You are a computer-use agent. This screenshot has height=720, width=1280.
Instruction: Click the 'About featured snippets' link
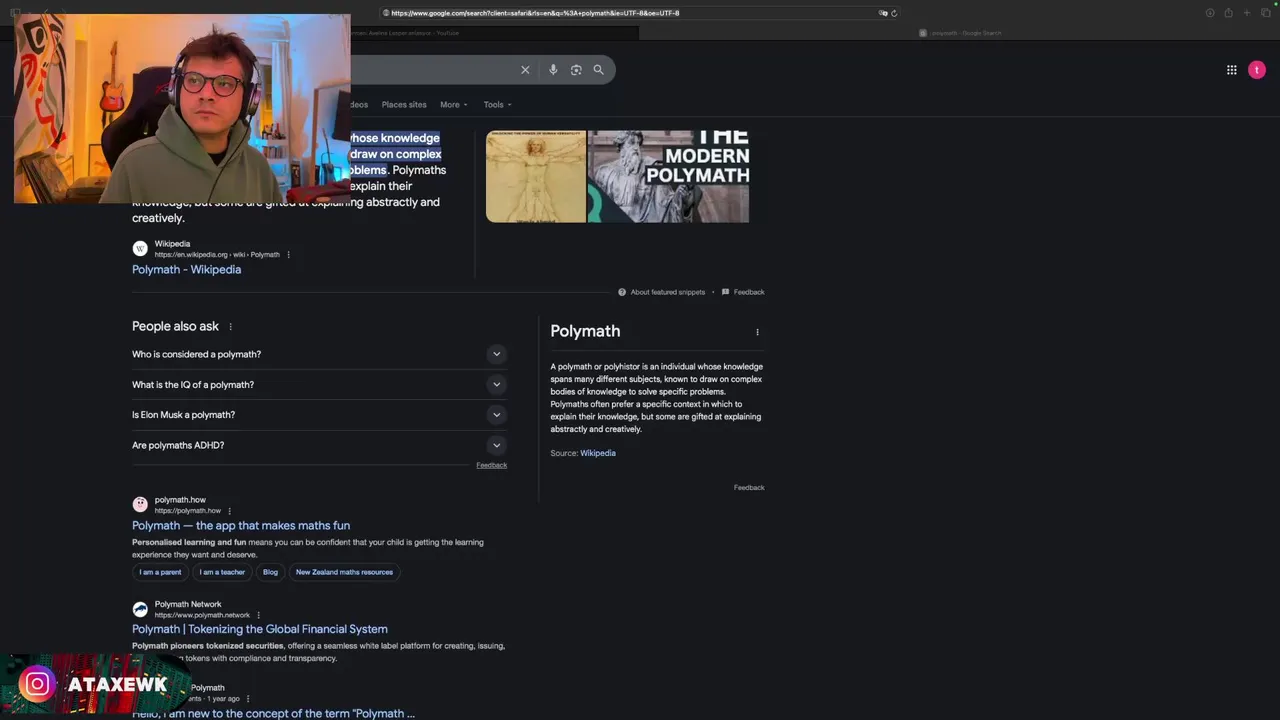(x=668, y=292)
